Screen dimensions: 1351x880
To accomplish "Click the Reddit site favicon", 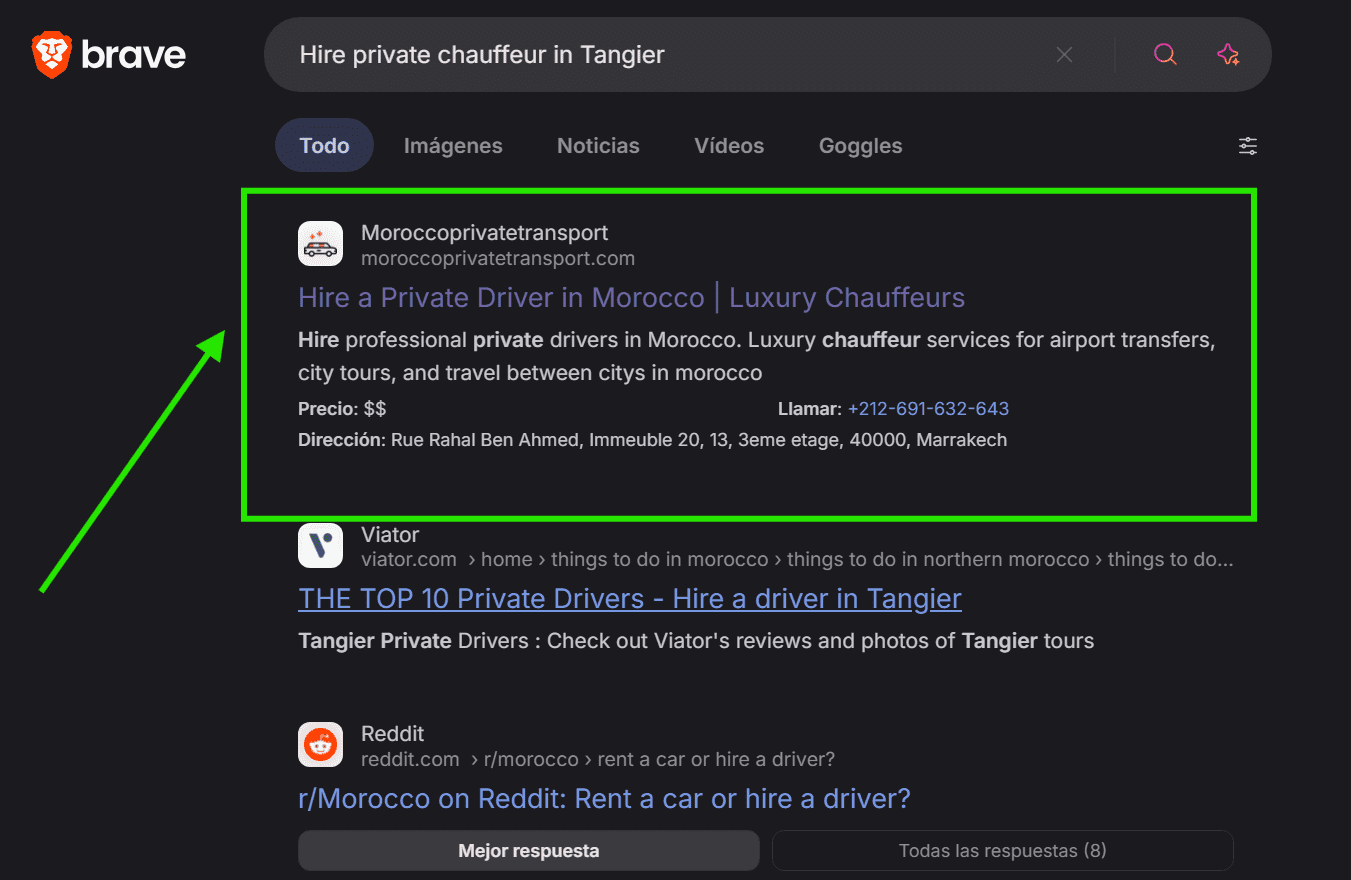I will 320,745.
